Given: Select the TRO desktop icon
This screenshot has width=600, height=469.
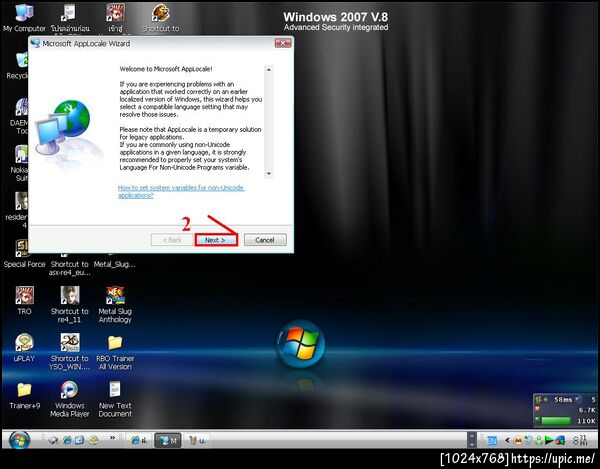Looking at the screenshot, I should click(24, 300).
